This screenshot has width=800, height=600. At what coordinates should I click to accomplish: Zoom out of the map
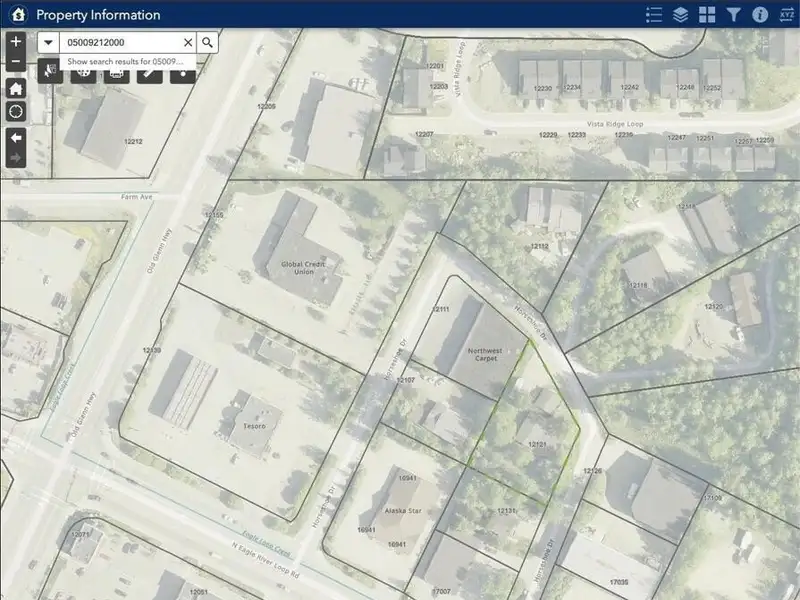pos(15,62)
